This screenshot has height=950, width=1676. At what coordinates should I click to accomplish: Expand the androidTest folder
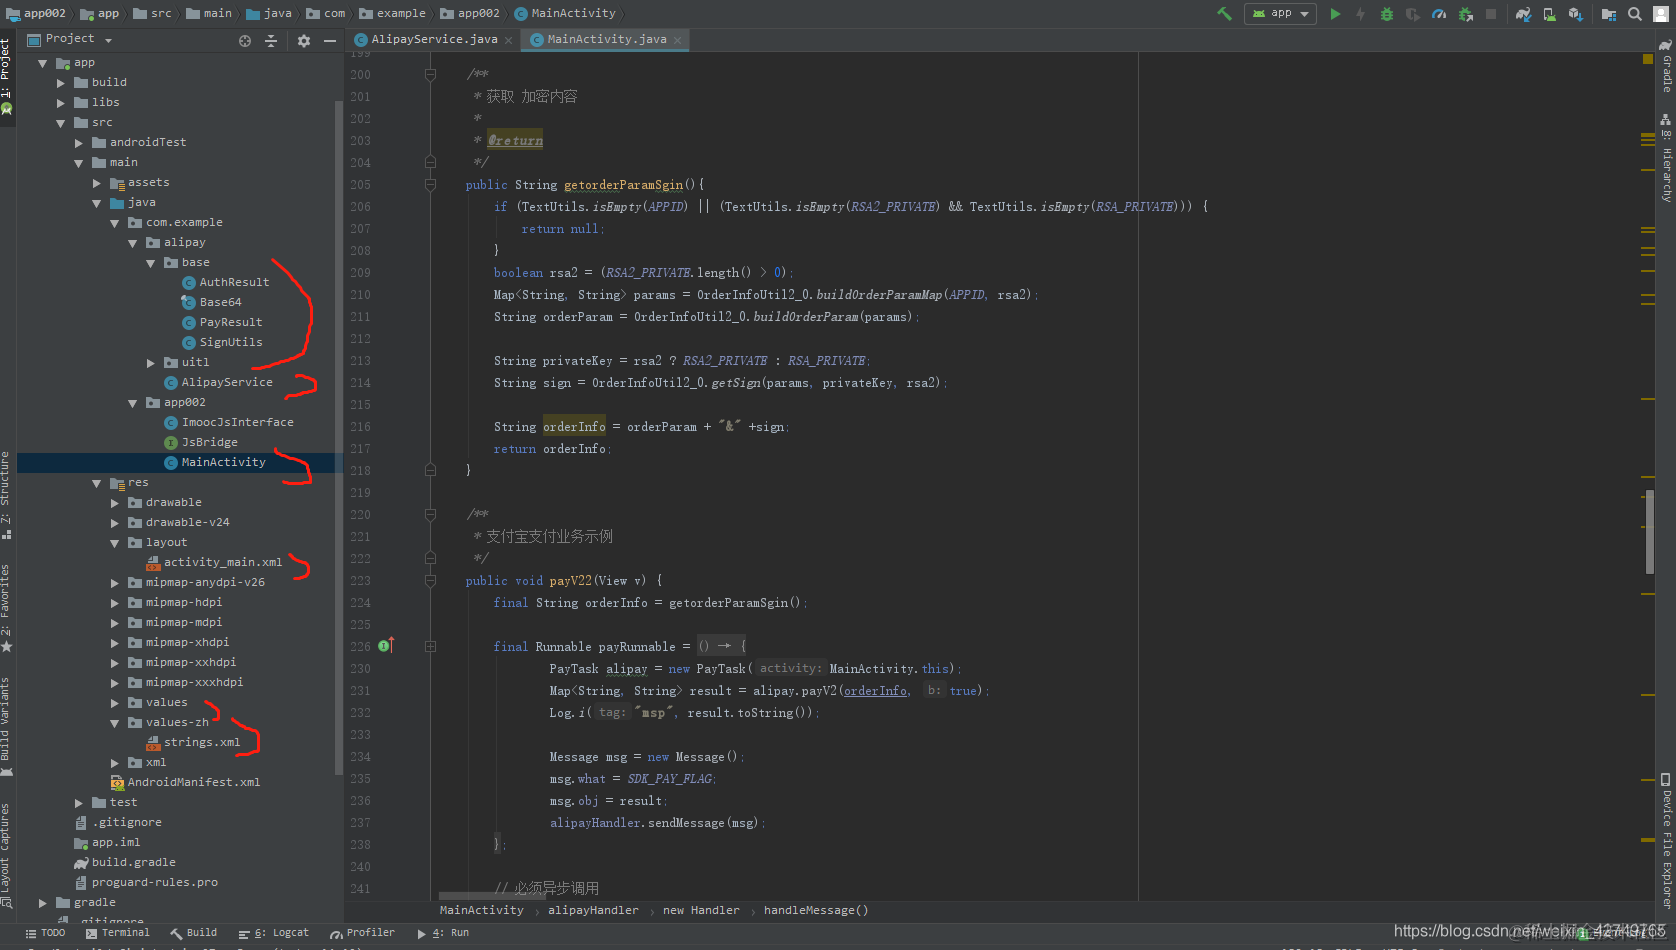[x=79, y=143]
